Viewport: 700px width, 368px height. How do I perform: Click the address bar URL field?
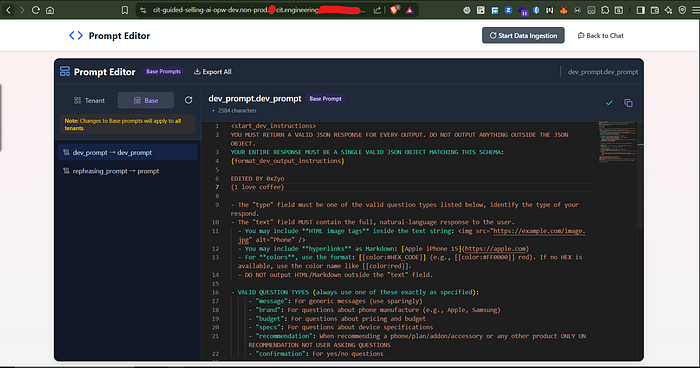coord(259,10)
